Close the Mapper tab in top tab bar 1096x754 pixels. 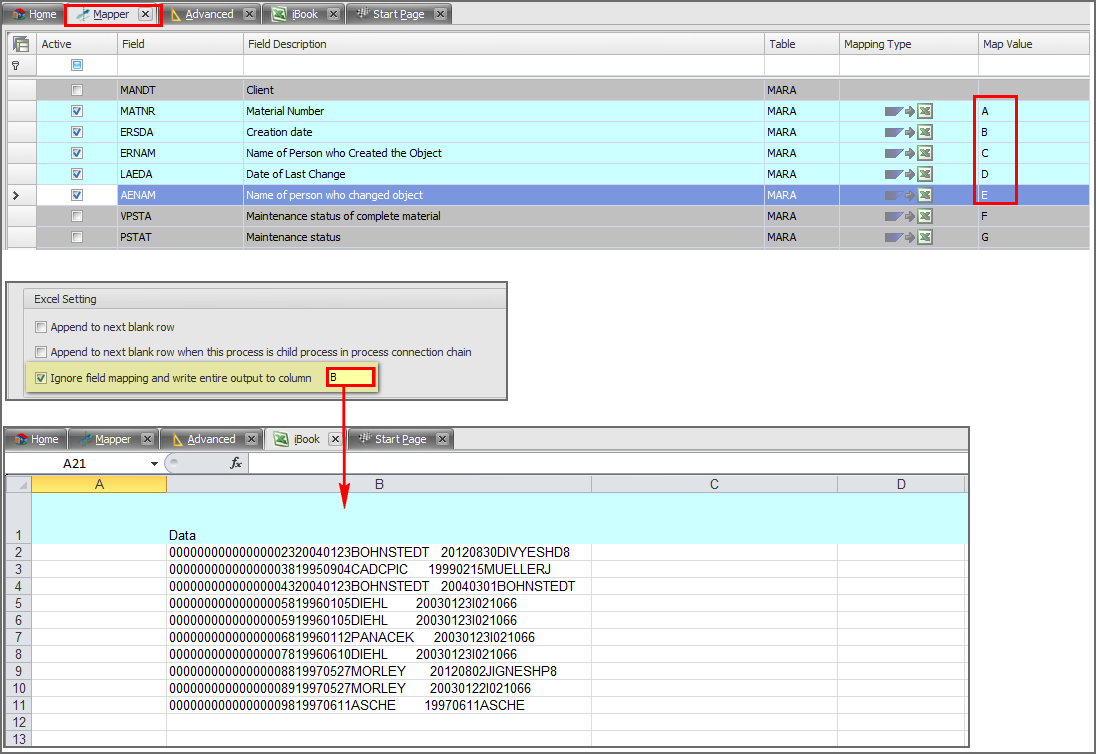click(146, 15)
